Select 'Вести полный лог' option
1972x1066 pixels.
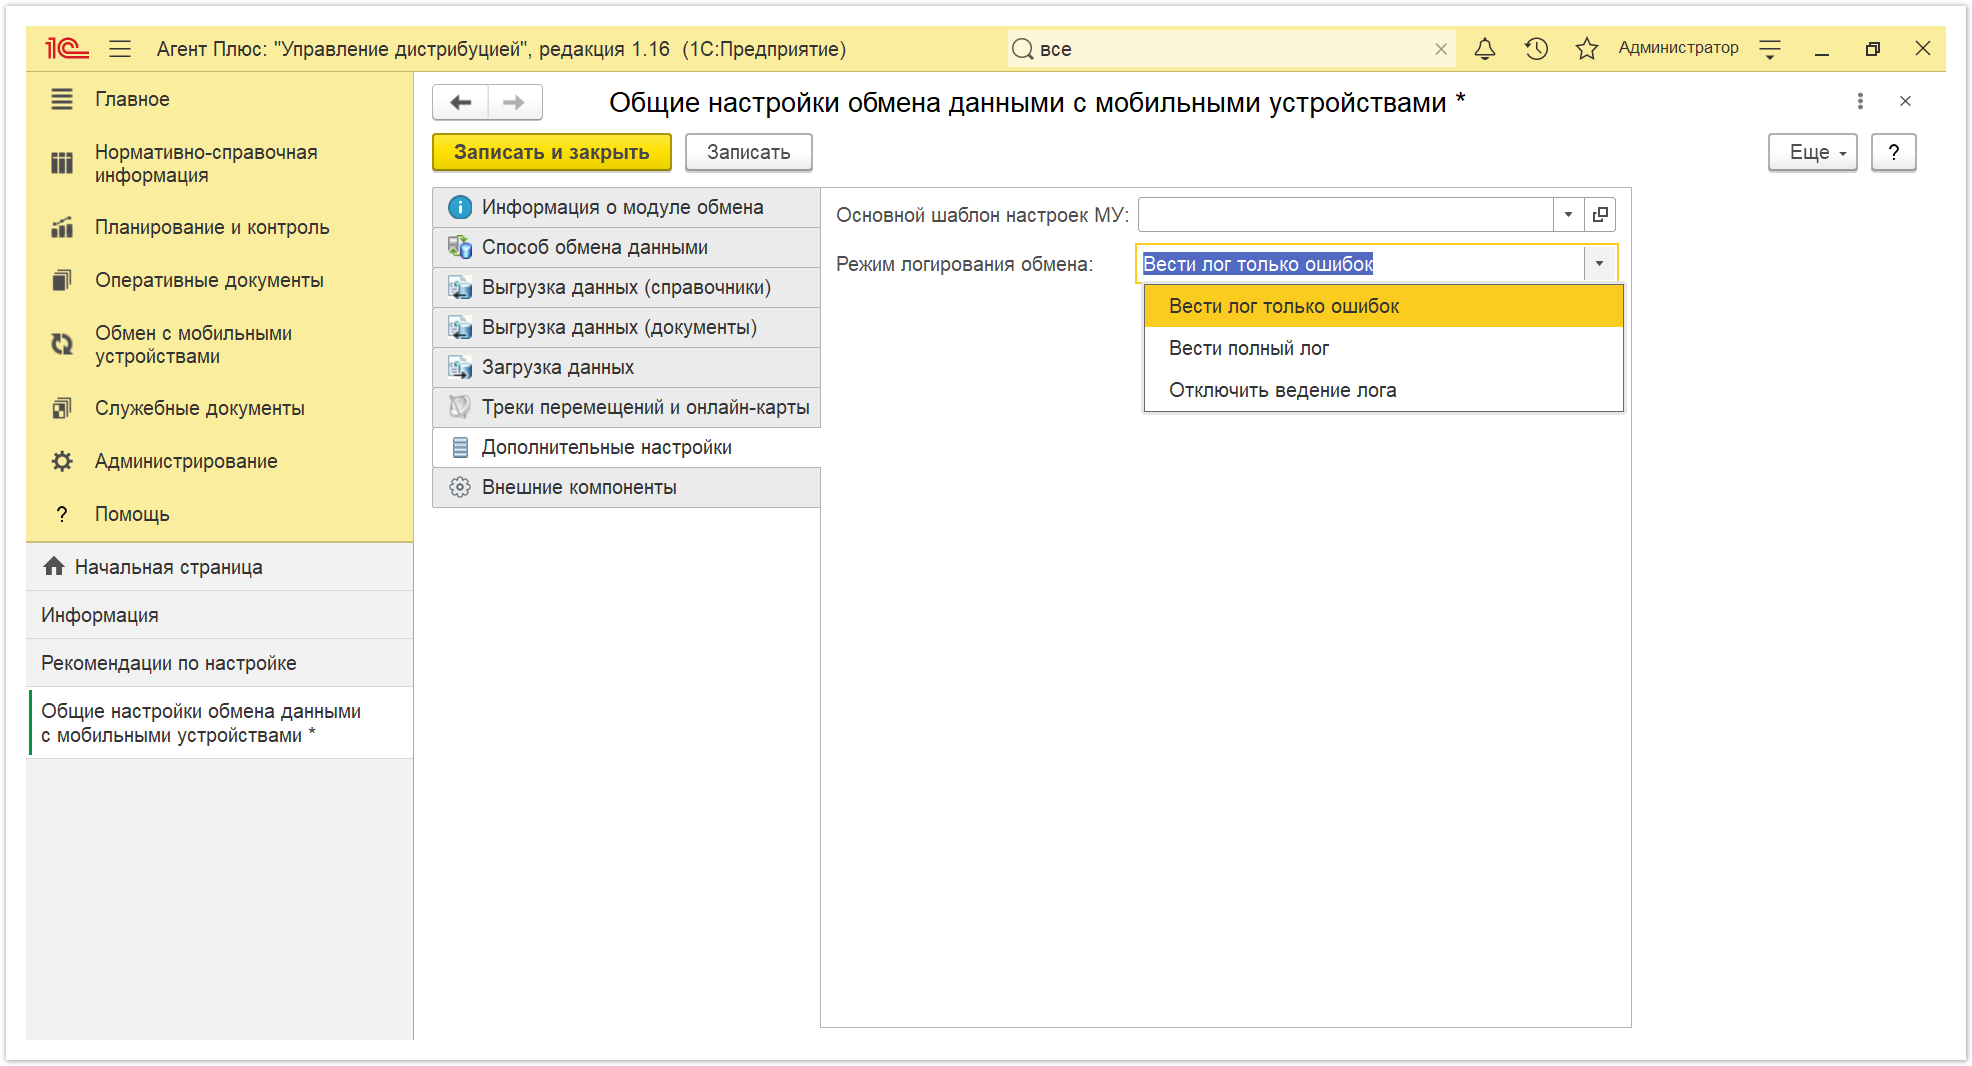pos(1383,348)
